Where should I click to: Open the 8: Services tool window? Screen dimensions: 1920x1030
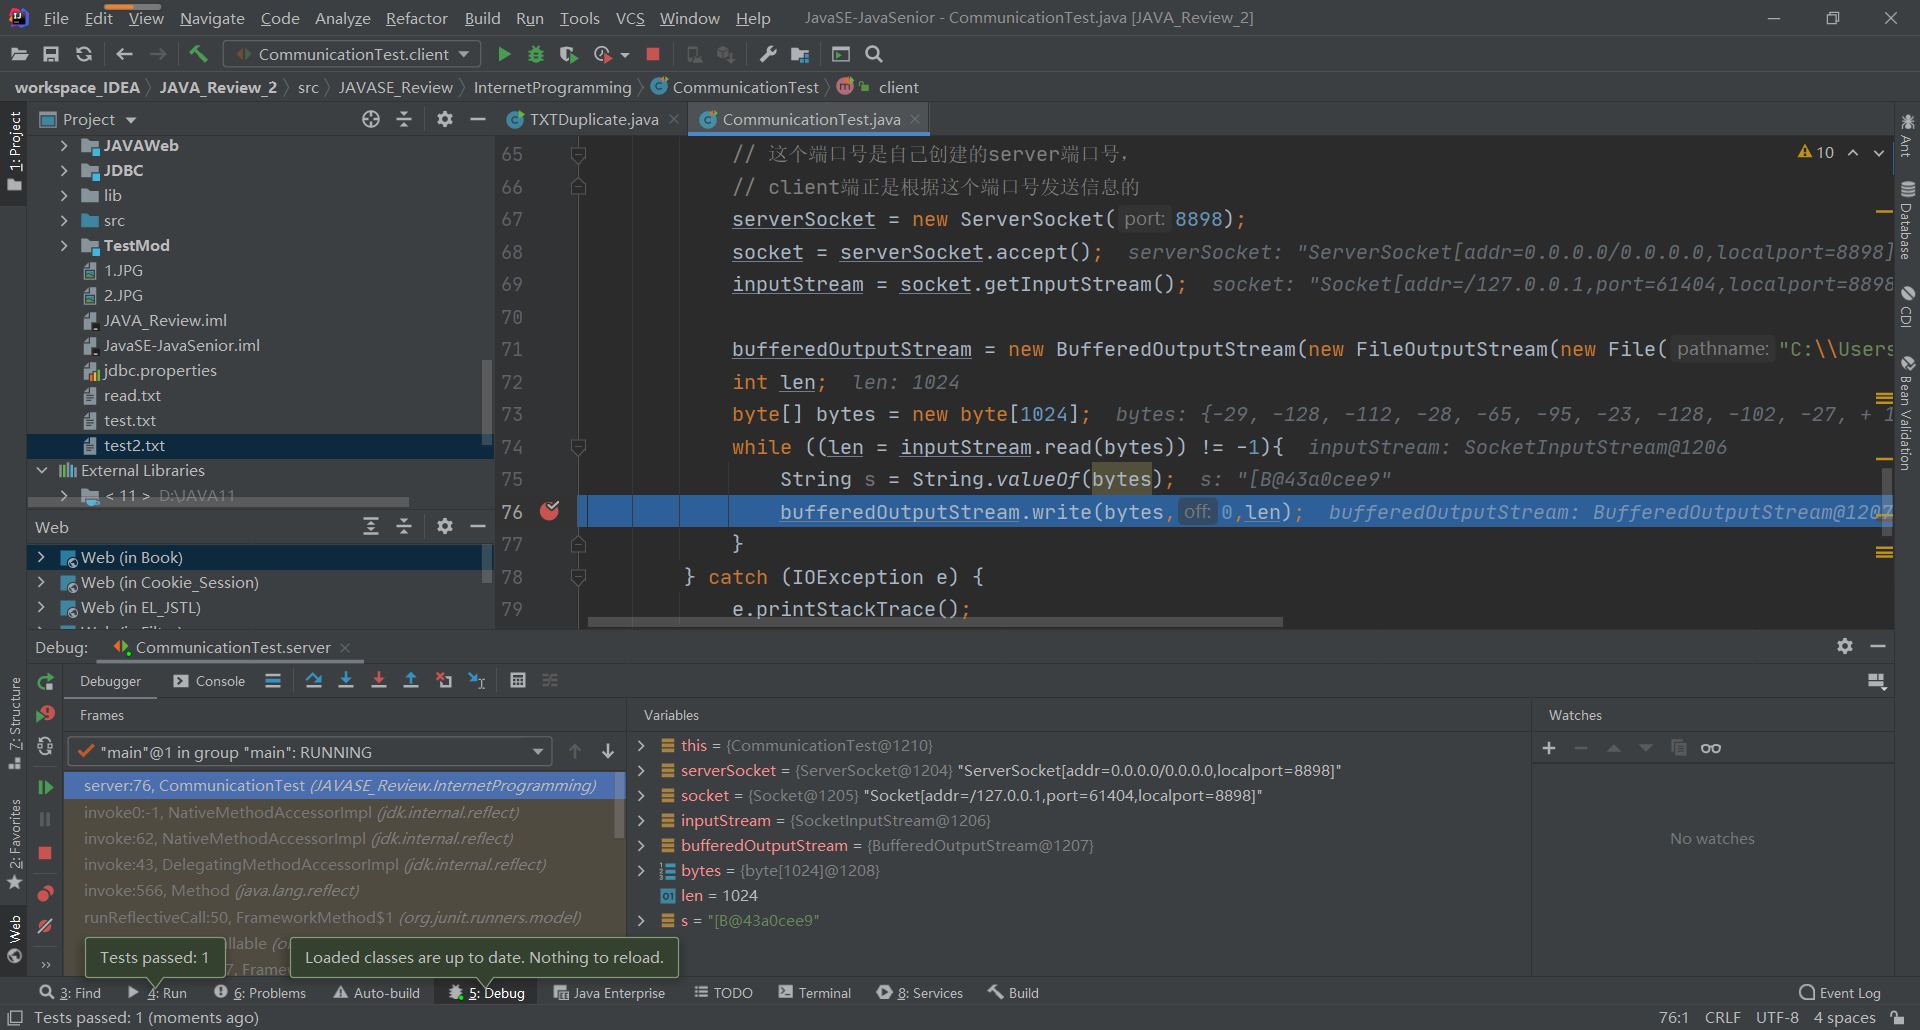coord(920,992)
